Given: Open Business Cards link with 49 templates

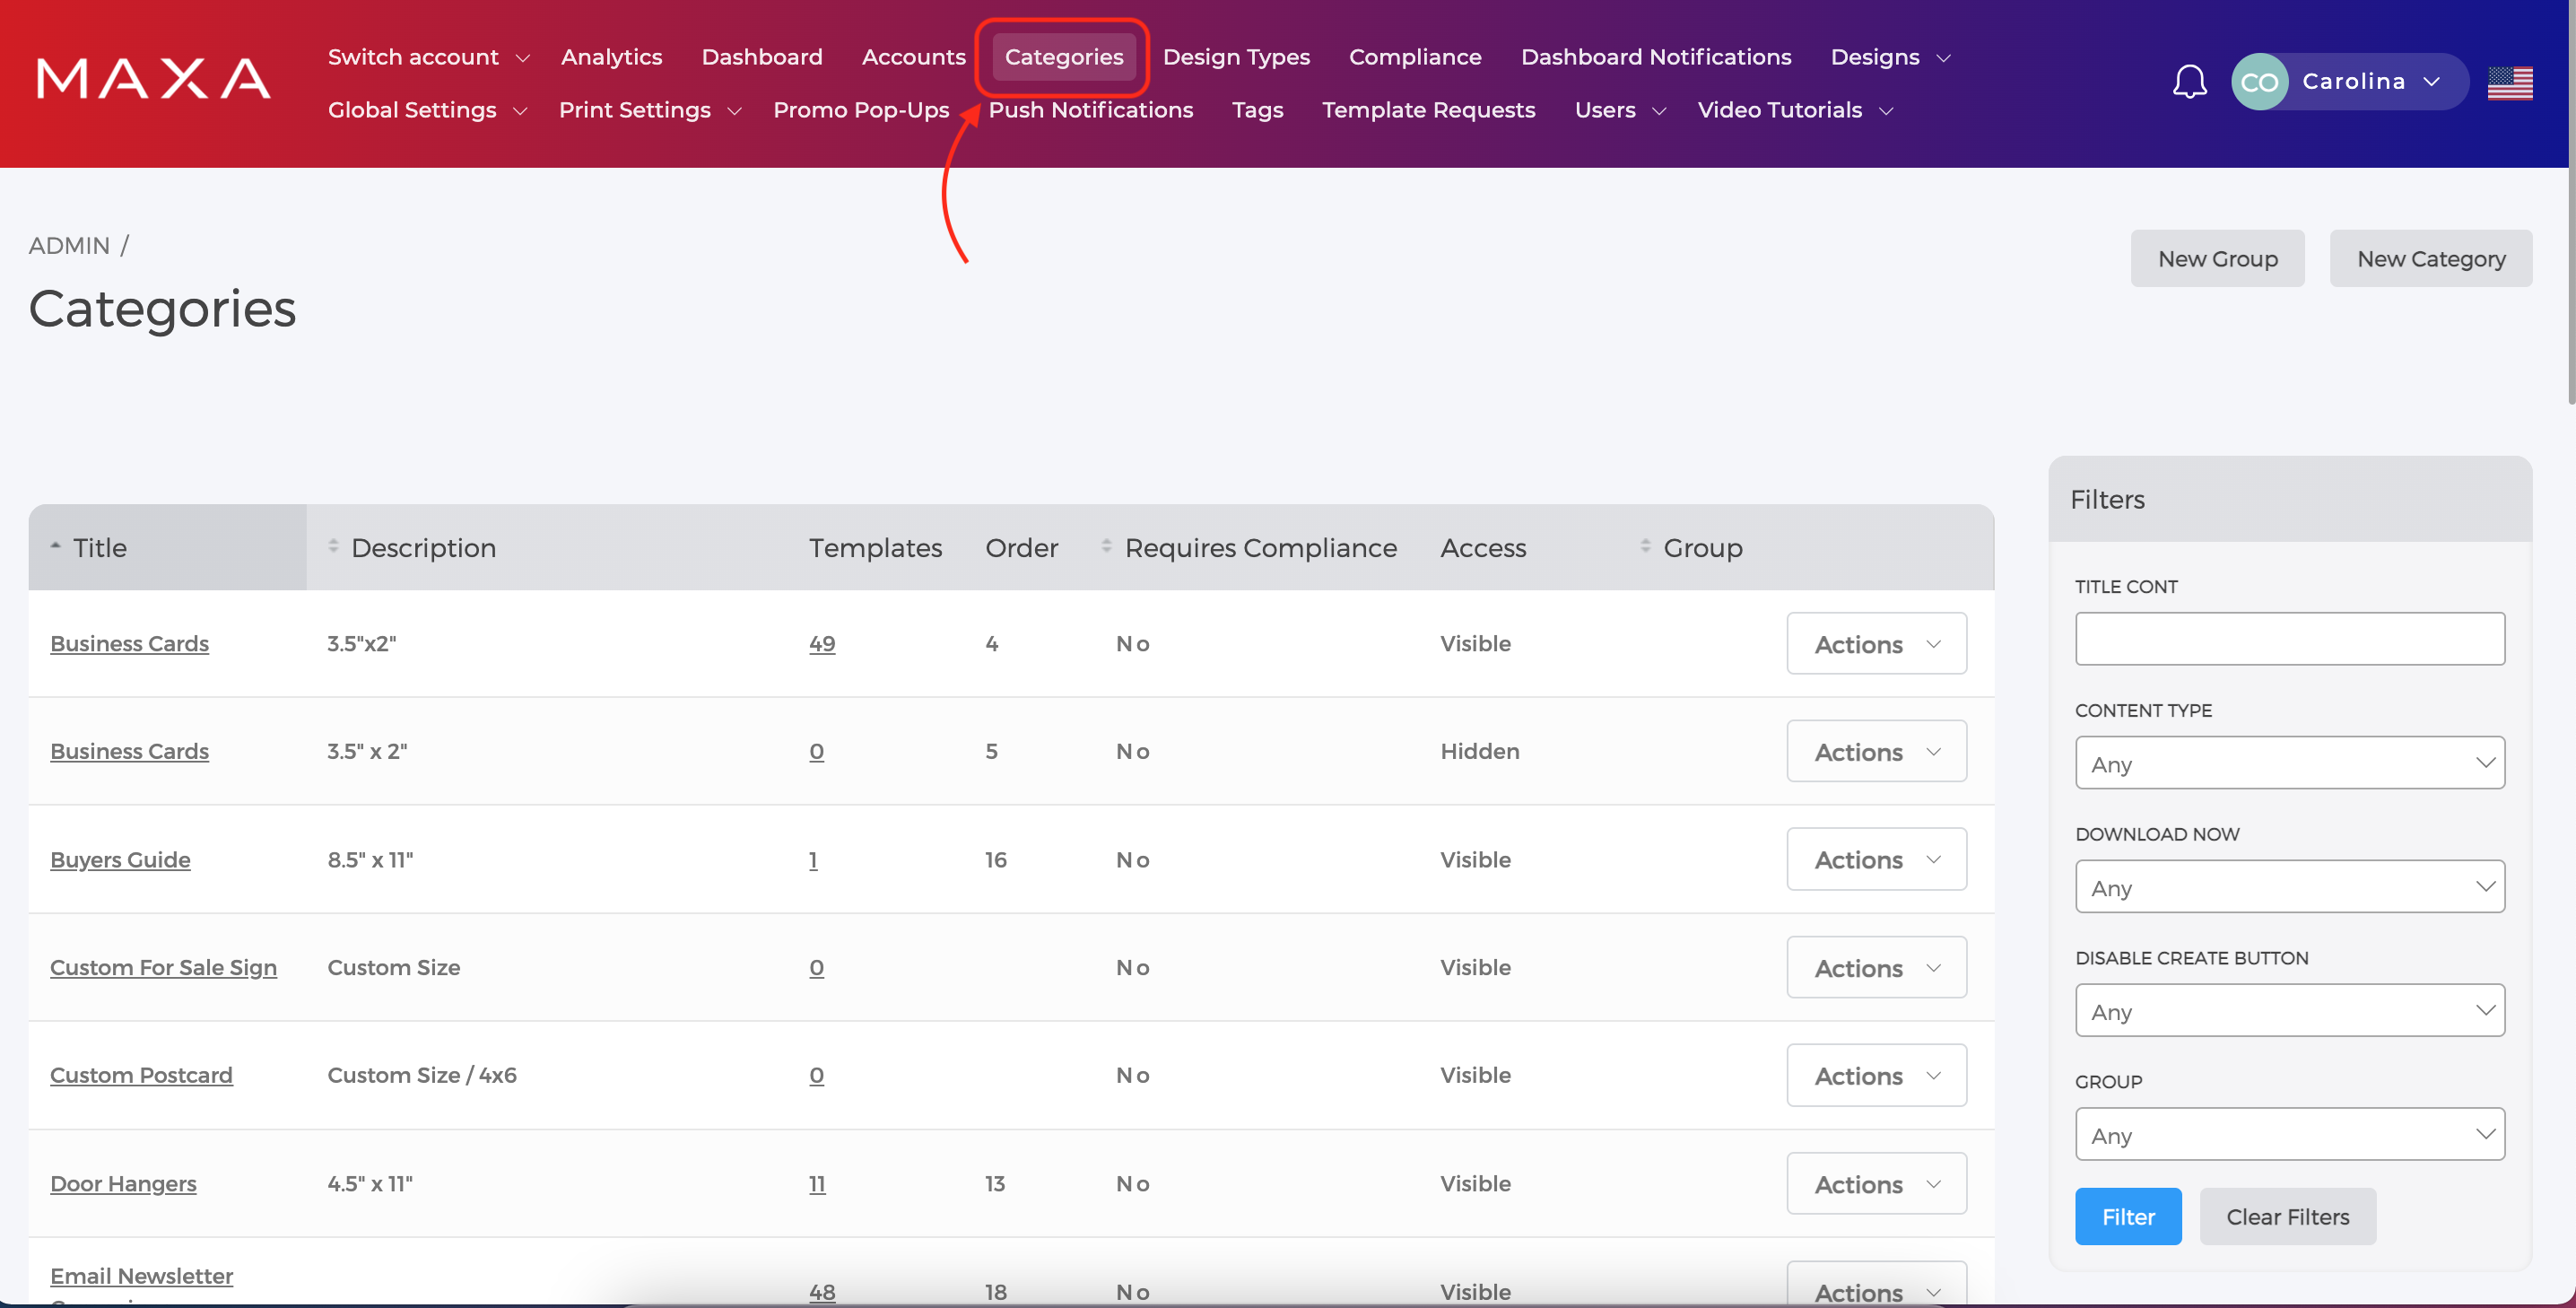Looking at the screenshot, I should click(129, 643).
